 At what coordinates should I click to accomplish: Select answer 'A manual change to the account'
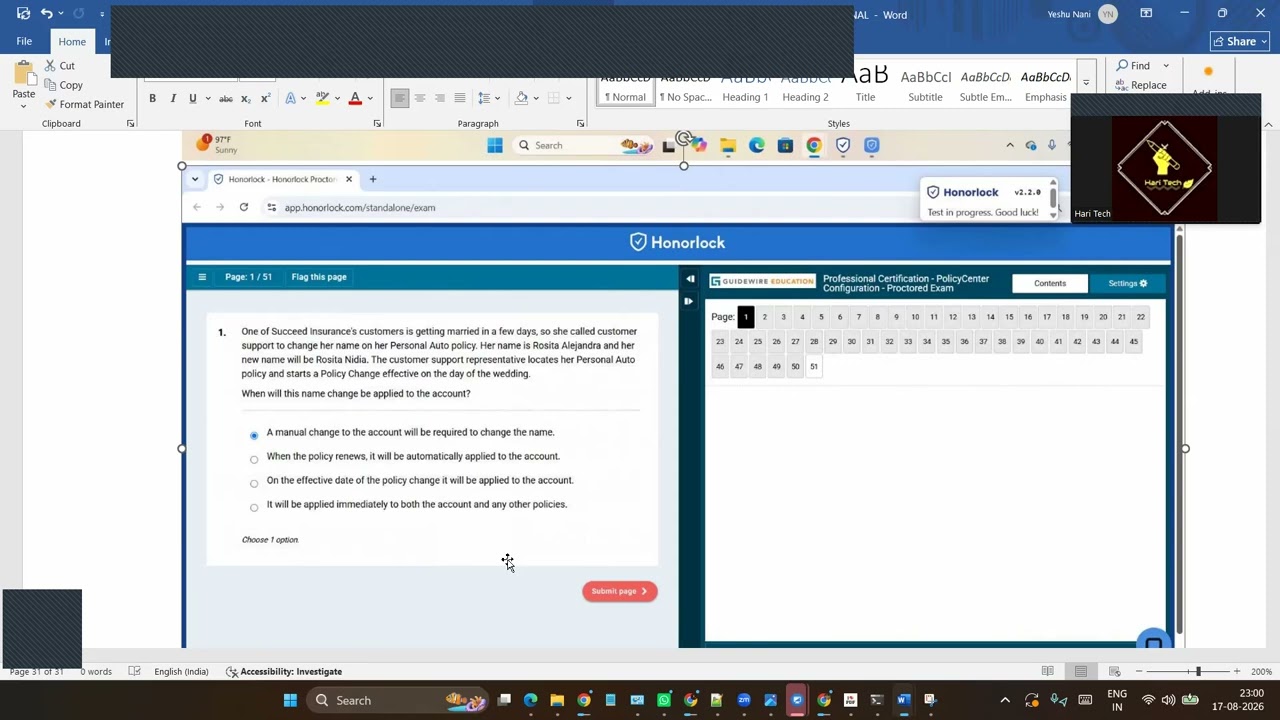[x=254, y=435]
